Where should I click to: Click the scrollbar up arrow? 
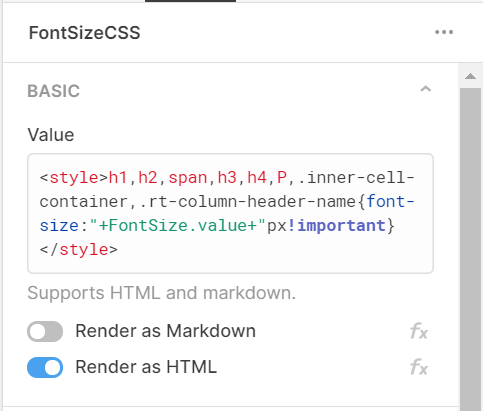click(x=470, y=76)
